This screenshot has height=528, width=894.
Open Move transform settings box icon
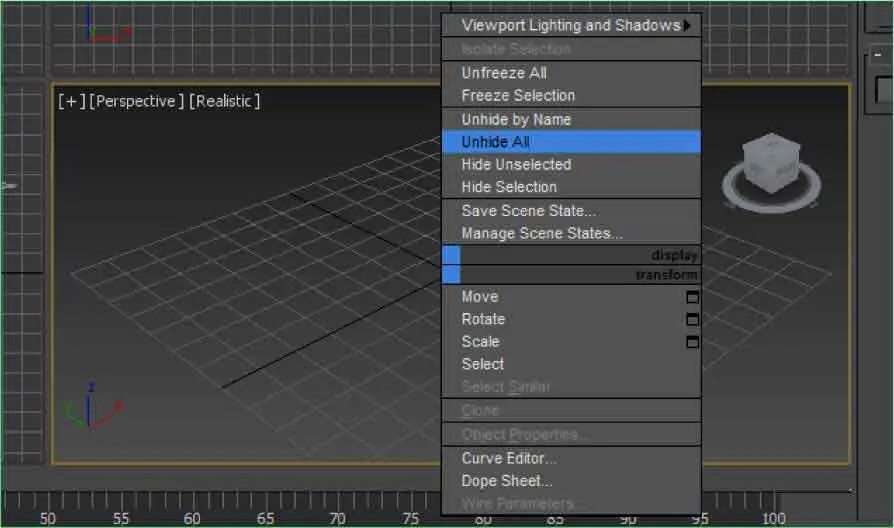point(692,297)
